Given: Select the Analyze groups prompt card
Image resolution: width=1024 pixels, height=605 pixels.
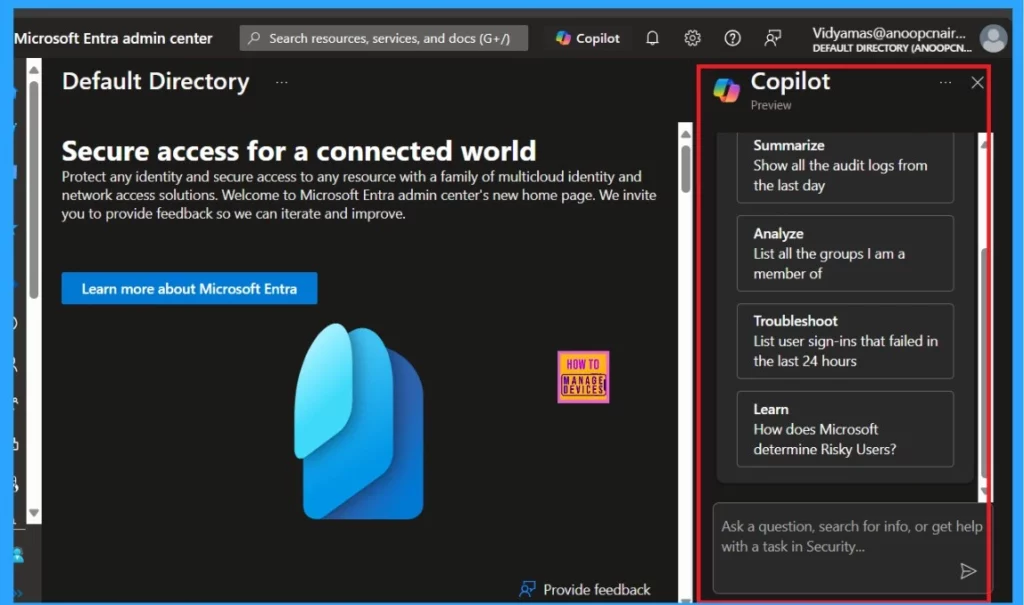Looking at the screenshot, I should 845,253.
